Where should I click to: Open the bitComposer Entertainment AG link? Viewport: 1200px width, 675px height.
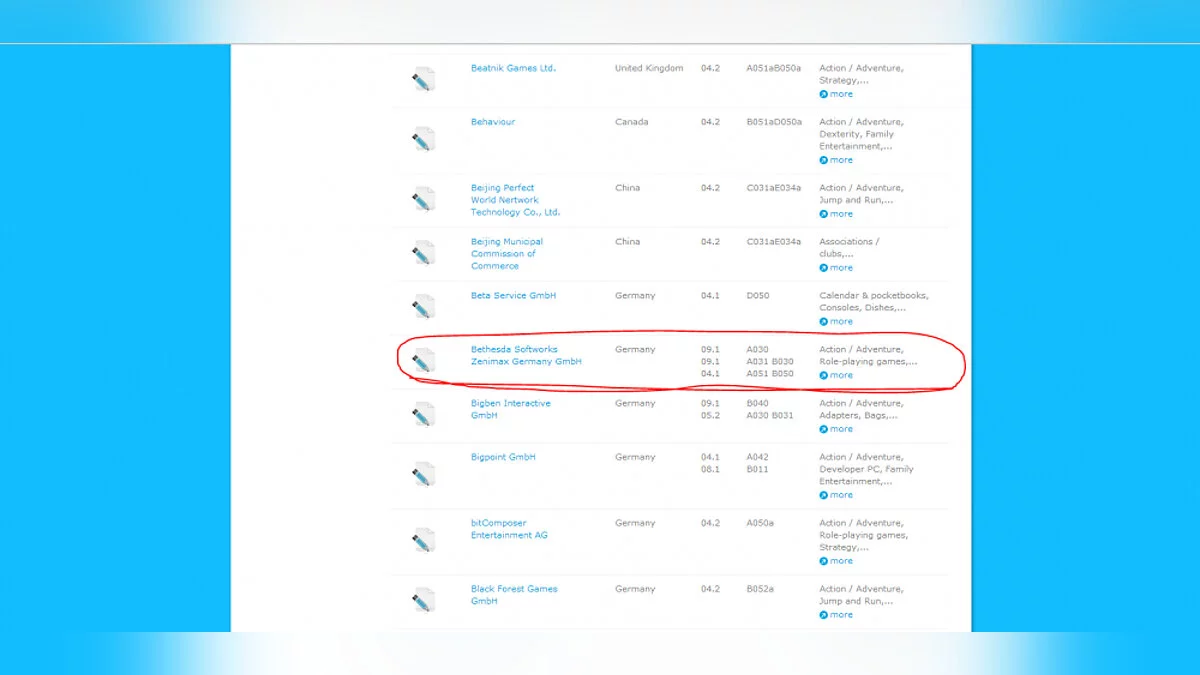tap(509, 529)
